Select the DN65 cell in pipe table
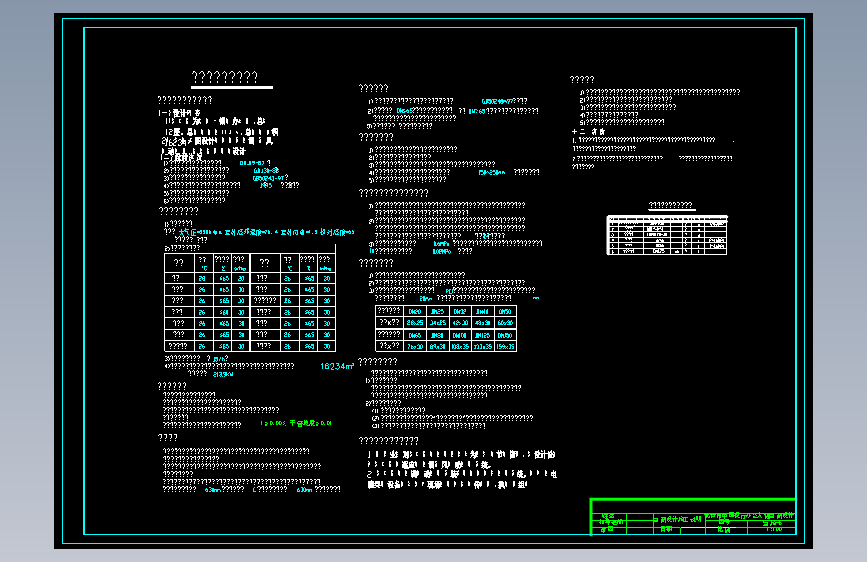867x562 pixels. [415, 335]
